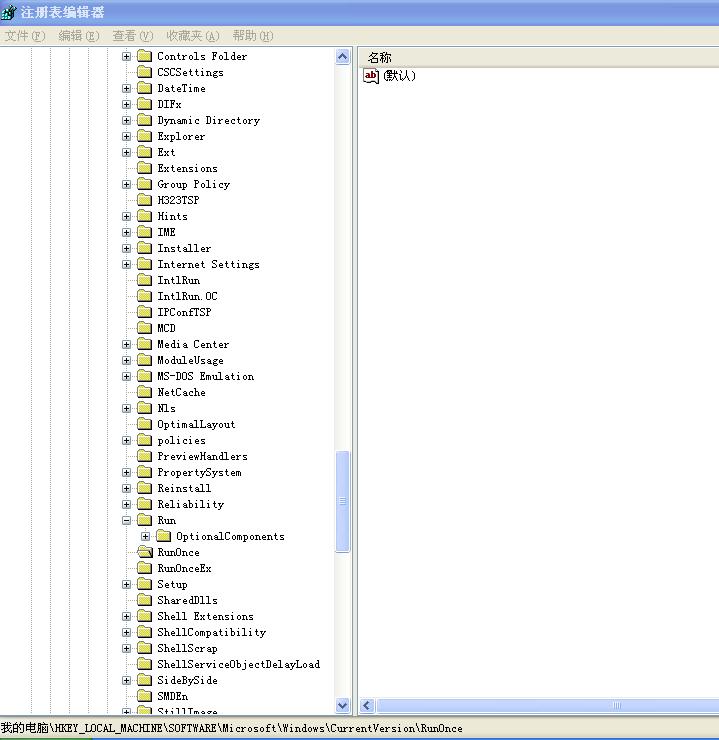Expand the SideBySide key node

point(126,680)
